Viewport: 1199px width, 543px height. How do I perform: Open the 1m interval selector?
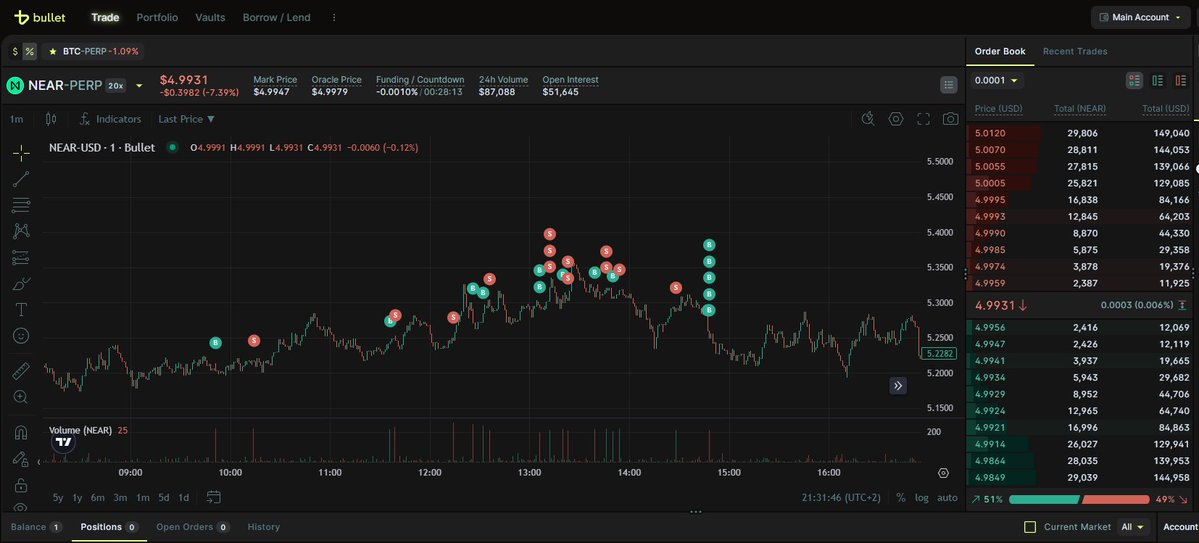(16, 119)
